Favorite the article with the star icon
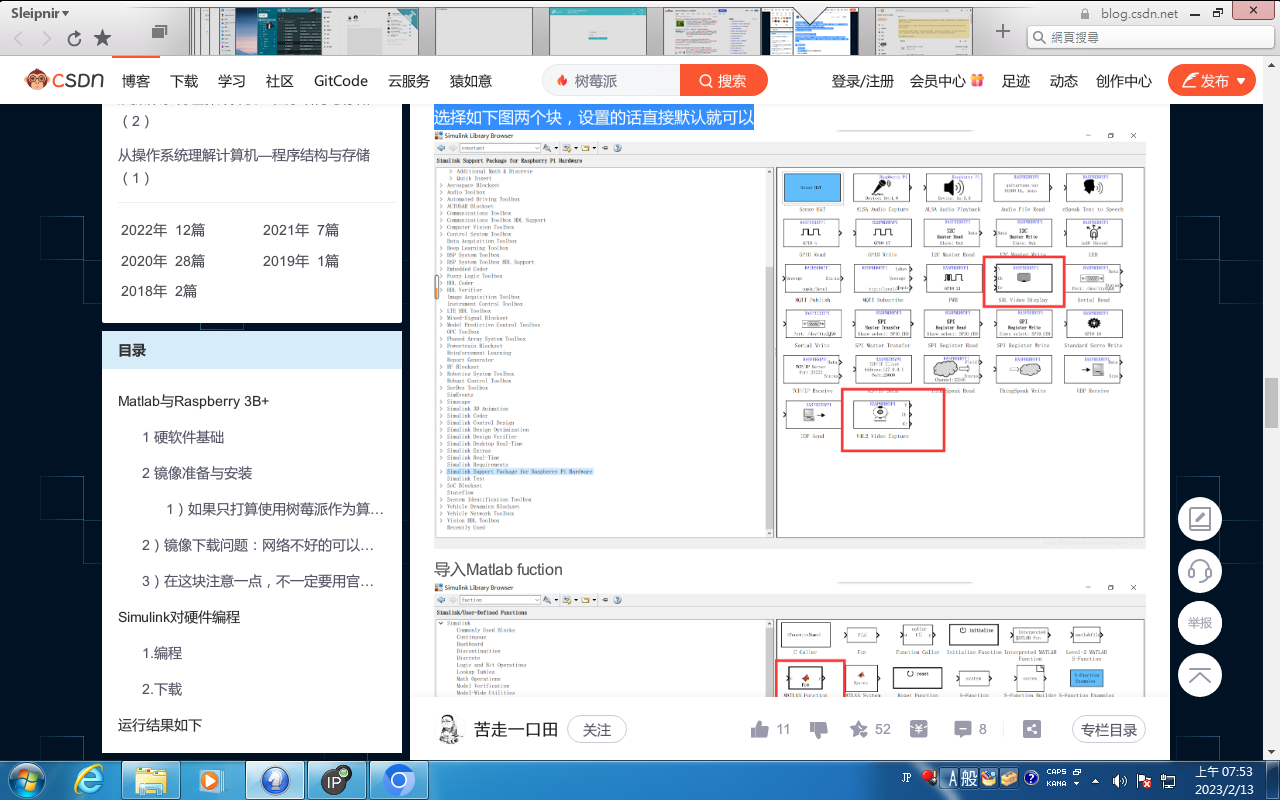Screen dimensions: 1280x800 [858, 729]
